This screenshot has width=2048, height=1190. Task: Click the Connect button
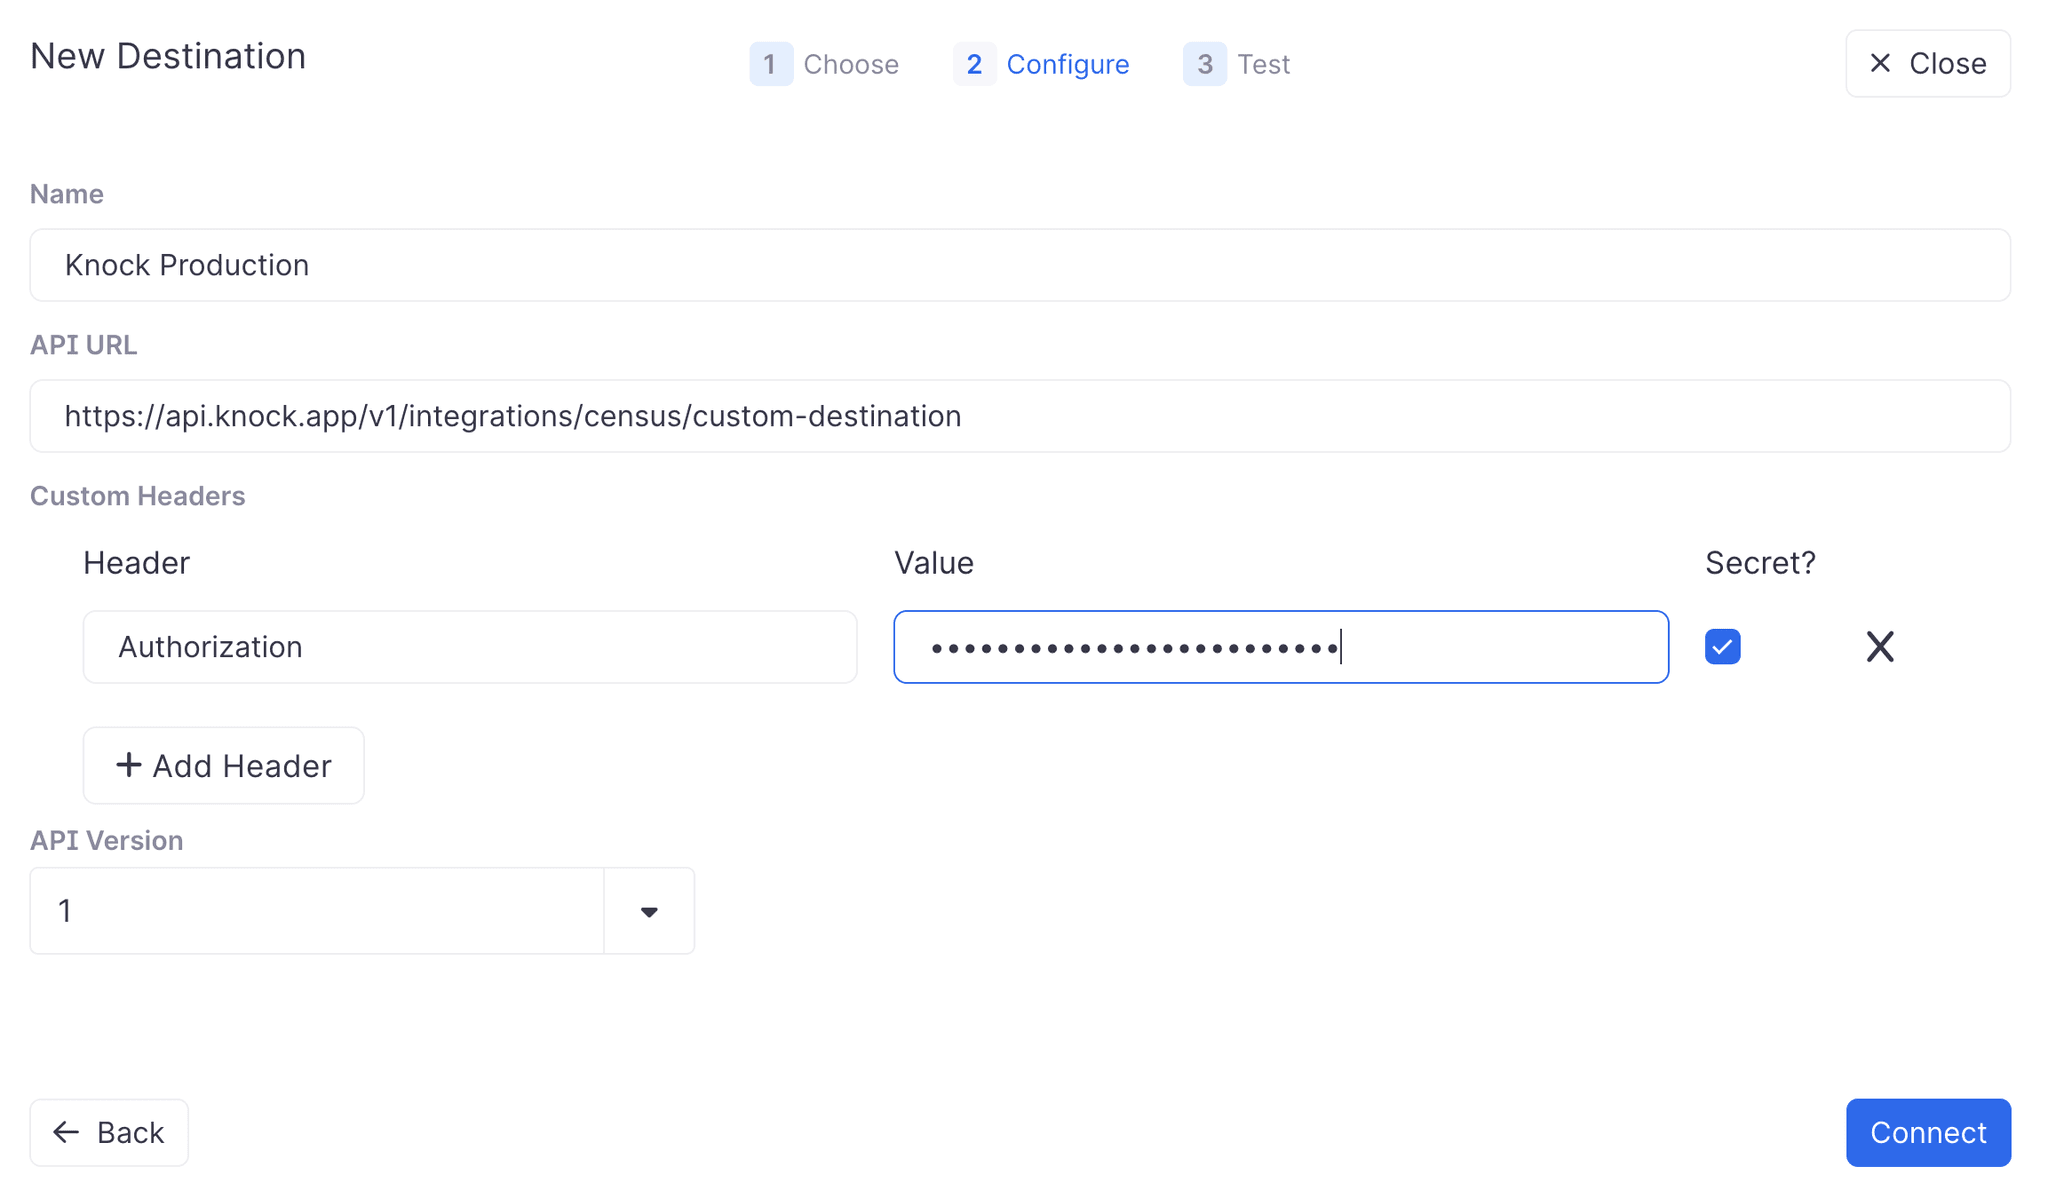pos(1928,1132)
